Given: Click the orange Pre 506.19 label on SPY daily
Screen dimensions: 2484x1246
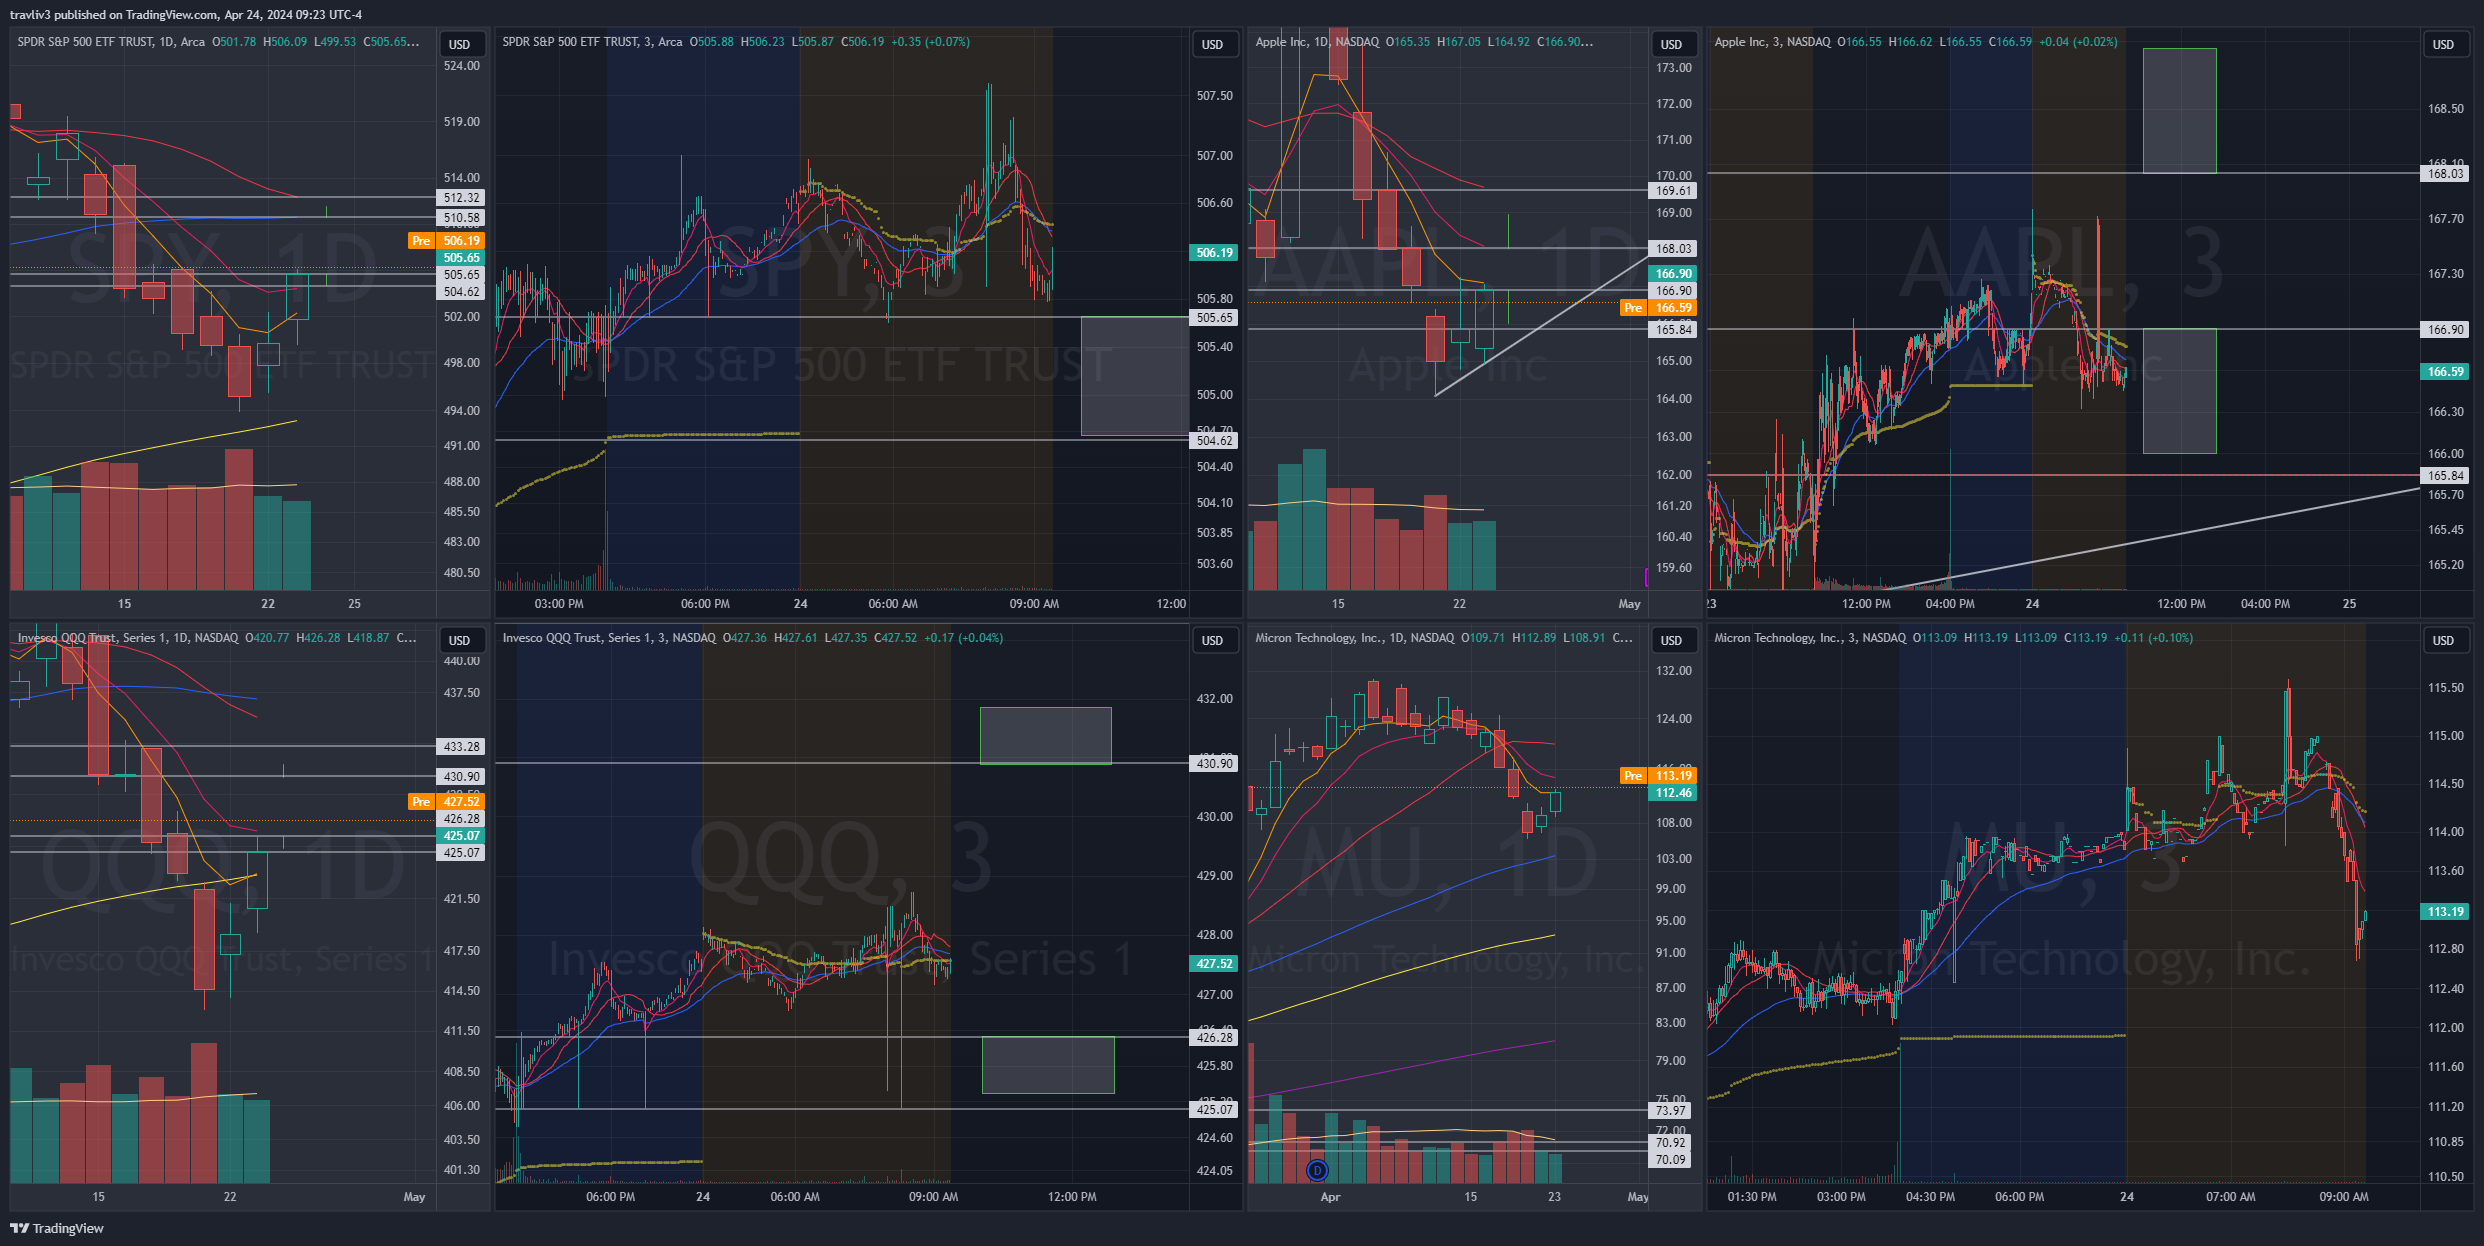Looking at the screenshot, I should pos(447,241).
